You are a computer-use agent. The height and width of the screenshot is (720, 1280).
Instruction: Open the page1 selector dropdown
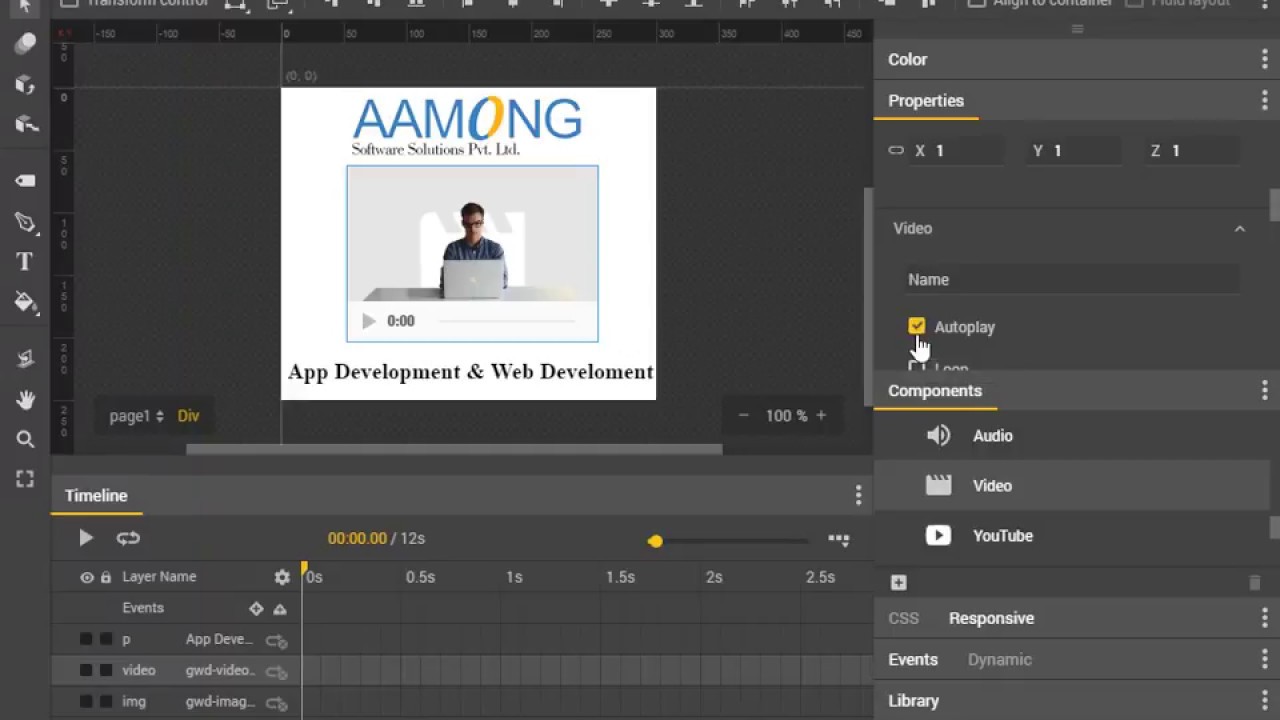(136, 416)
